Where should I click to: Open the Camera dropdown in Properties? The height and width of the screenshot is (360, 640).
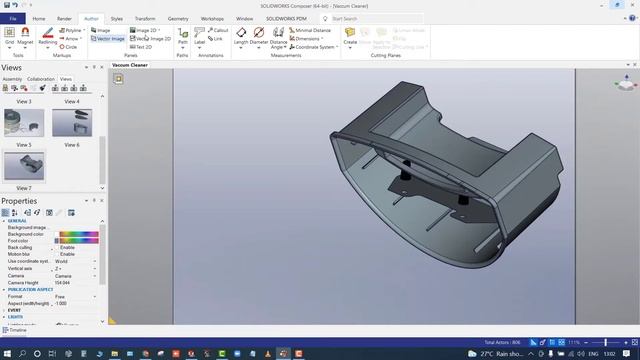click(x=95, y=276)
